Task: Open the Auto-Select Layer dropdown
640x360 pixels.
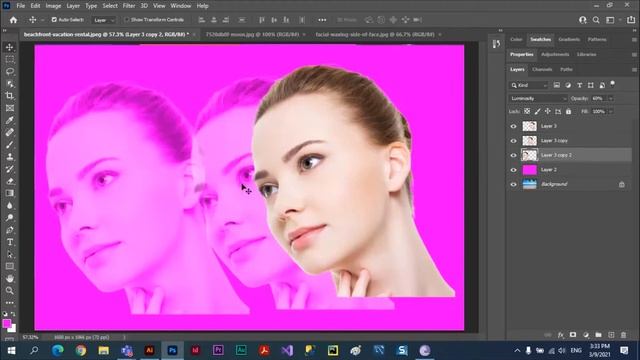Action: [x=104, y=20]
